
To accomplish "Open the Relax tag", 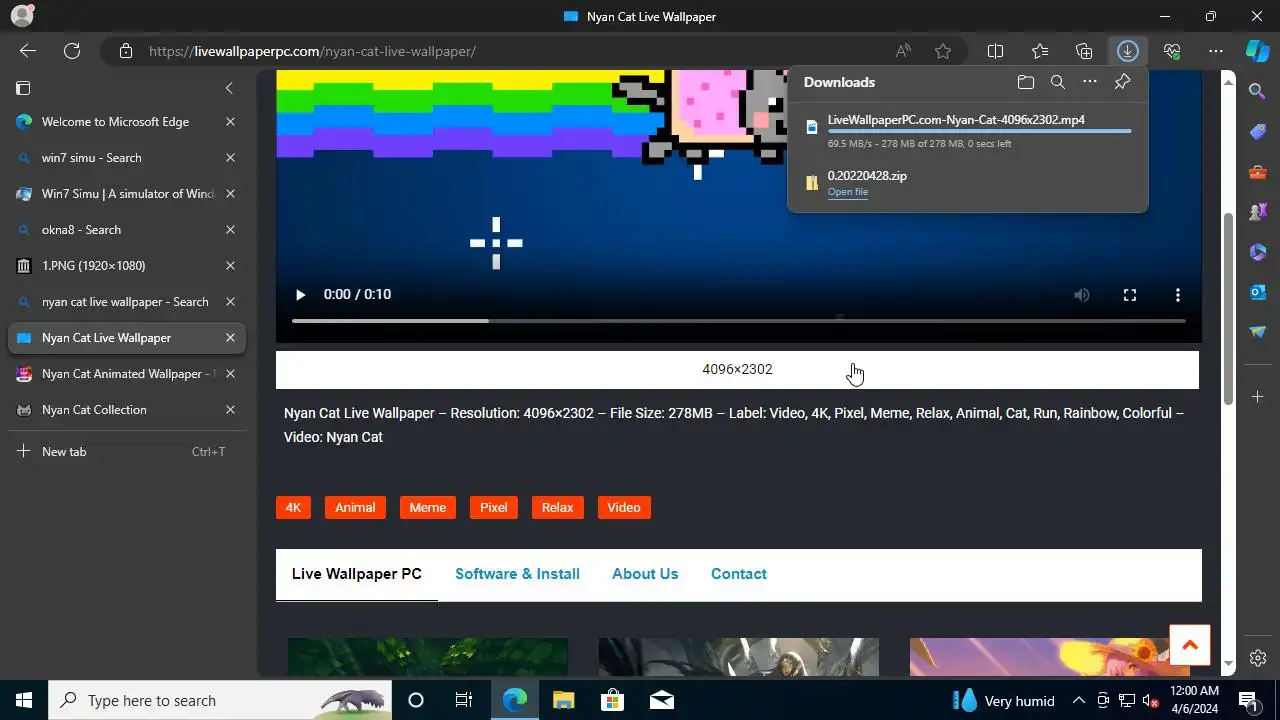I will 557,508.
